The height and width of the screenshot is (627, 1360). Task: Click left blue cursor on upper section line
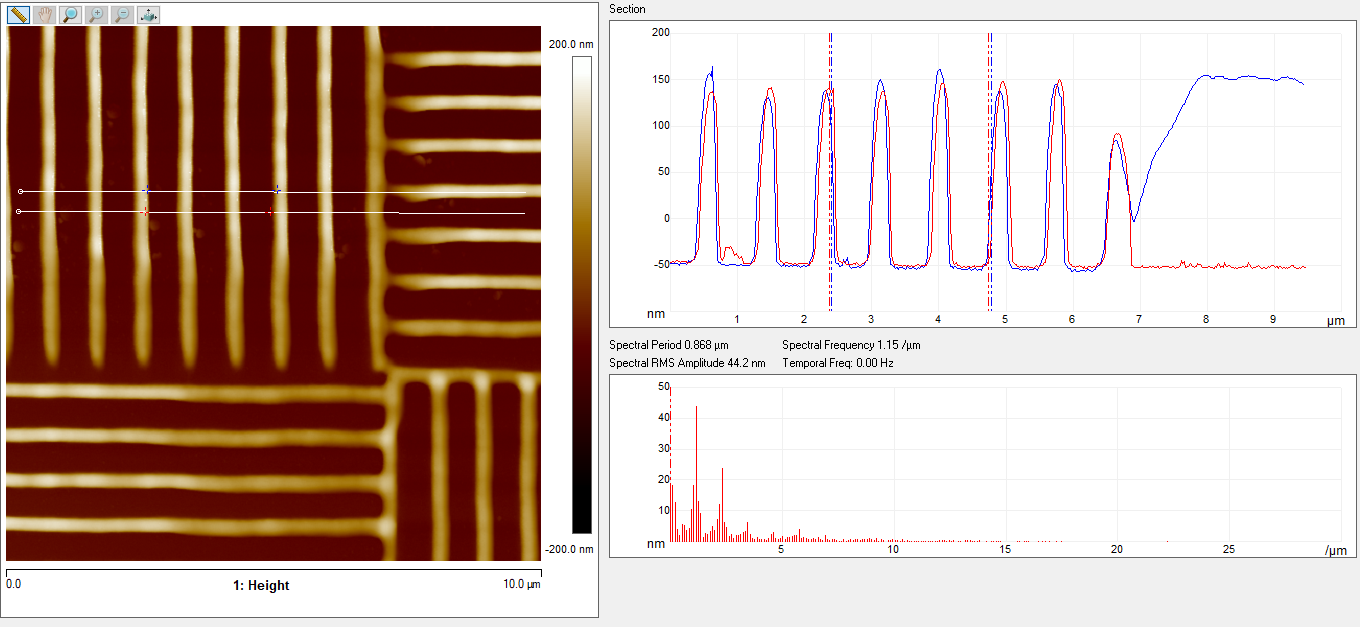pos(146,190)
